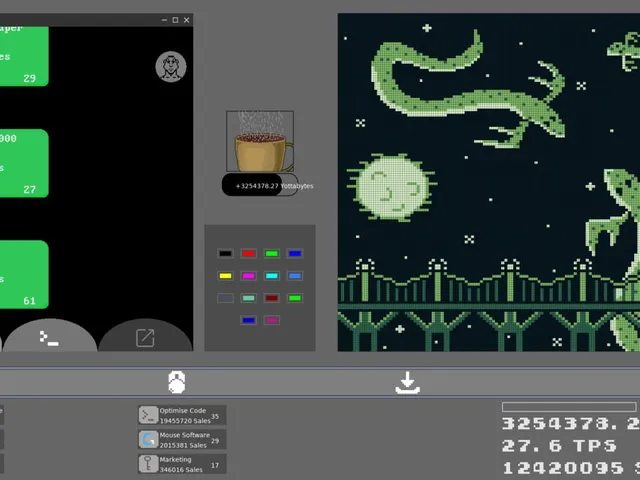640x480 pixels.
Task: Click the computer mouse icon
Action: point(177,382)
